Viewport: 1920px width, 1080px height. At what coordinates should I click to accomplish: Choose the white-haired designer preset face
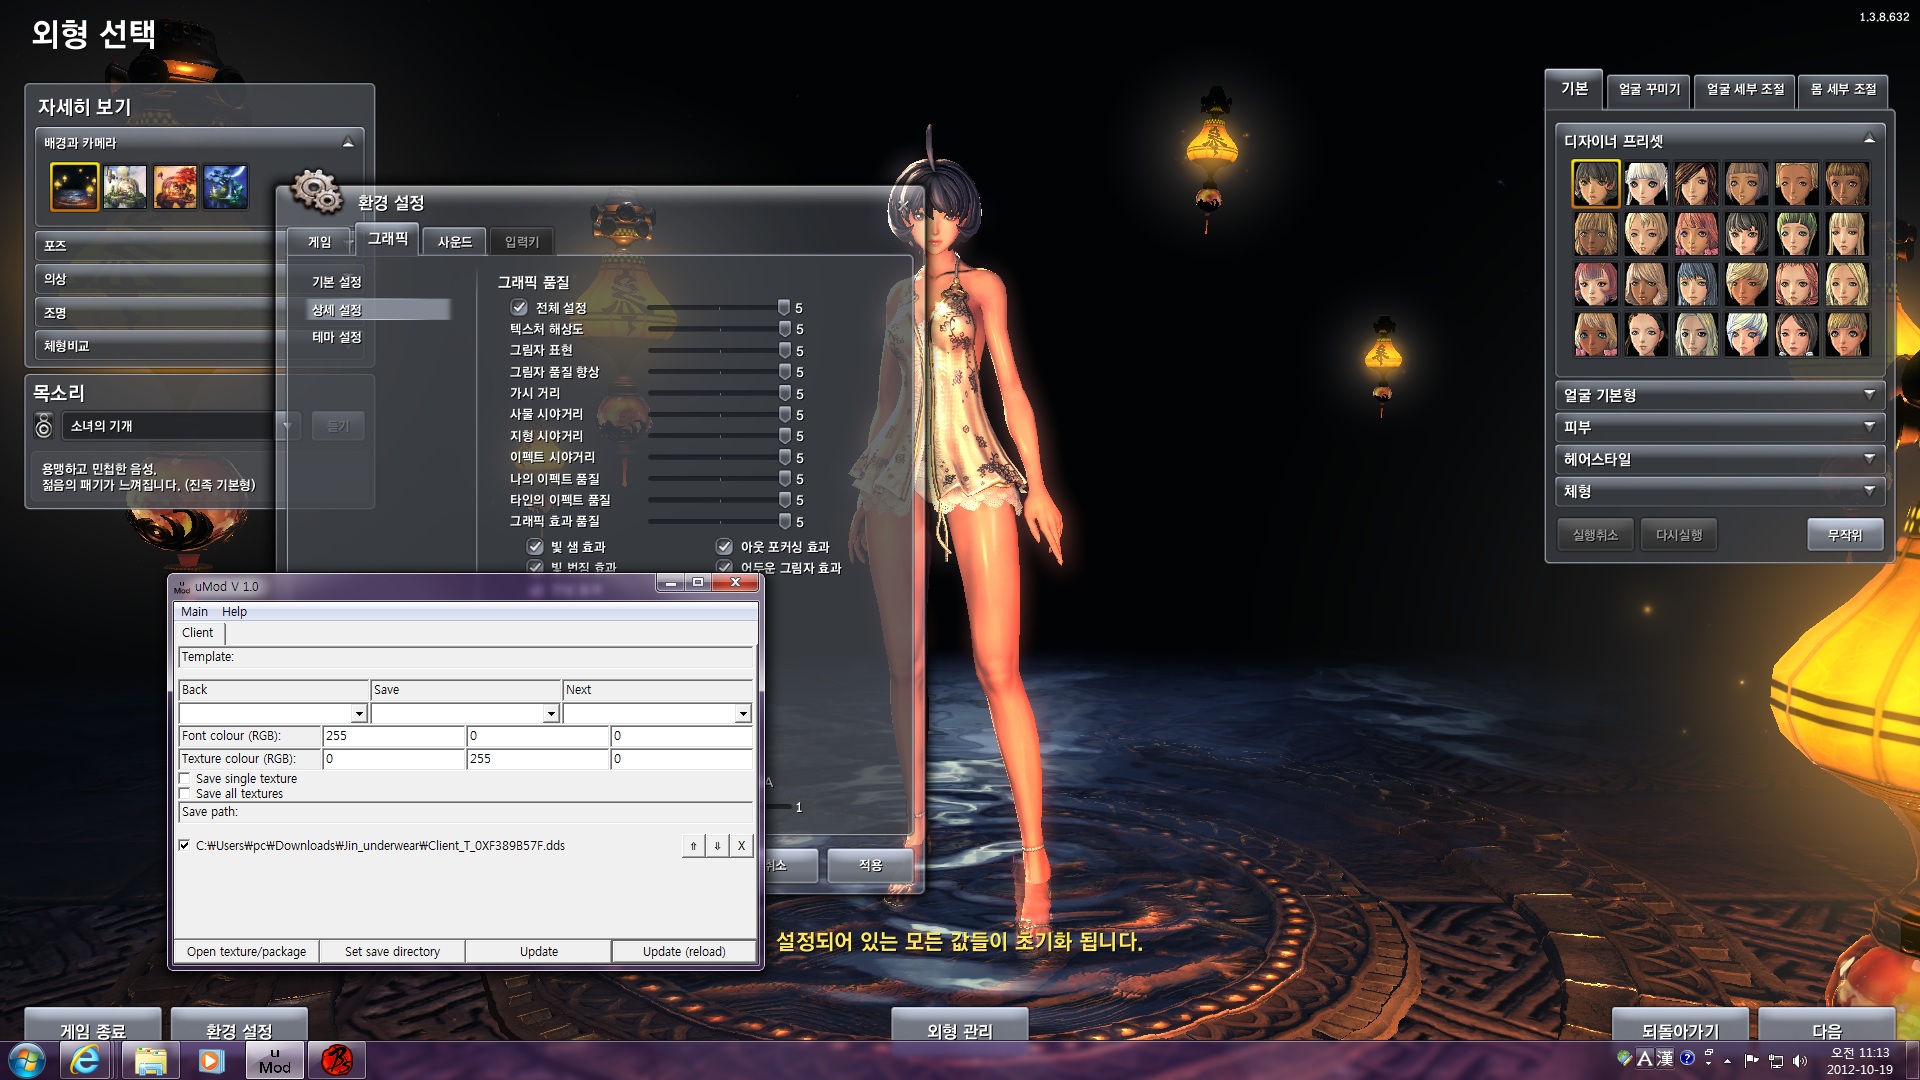[1645, 184]
